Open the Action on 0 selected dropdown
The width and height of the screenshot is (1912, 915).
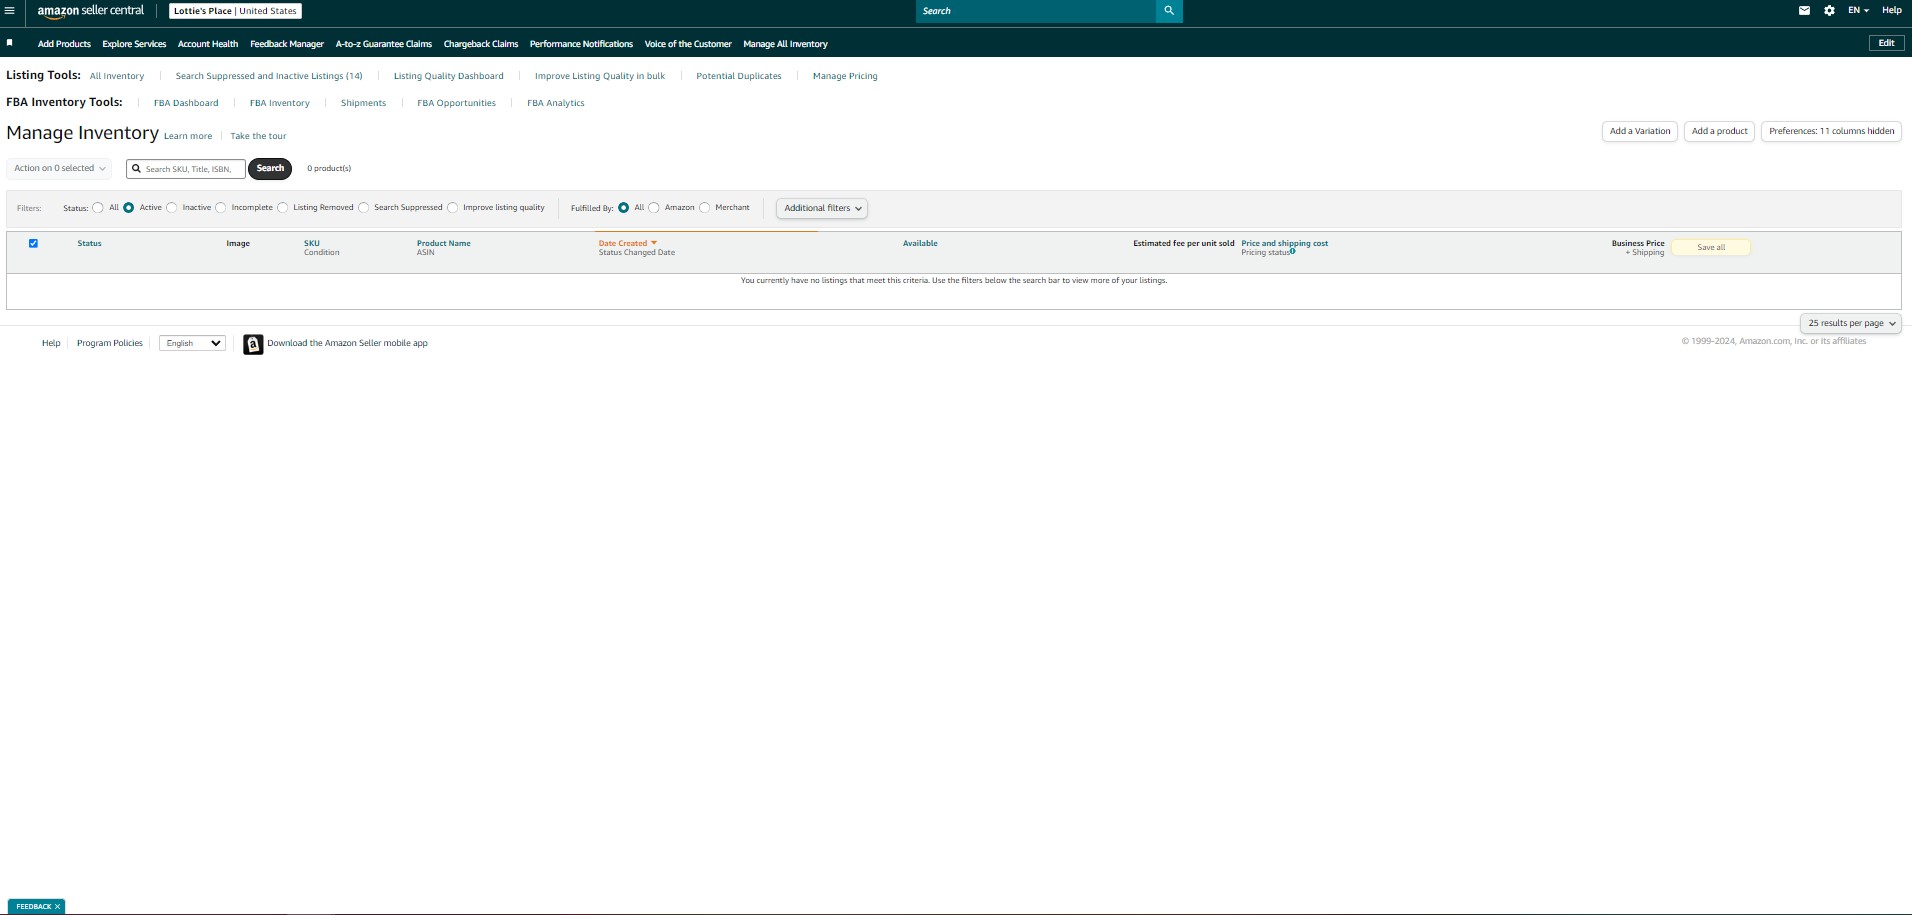point(59,168)
